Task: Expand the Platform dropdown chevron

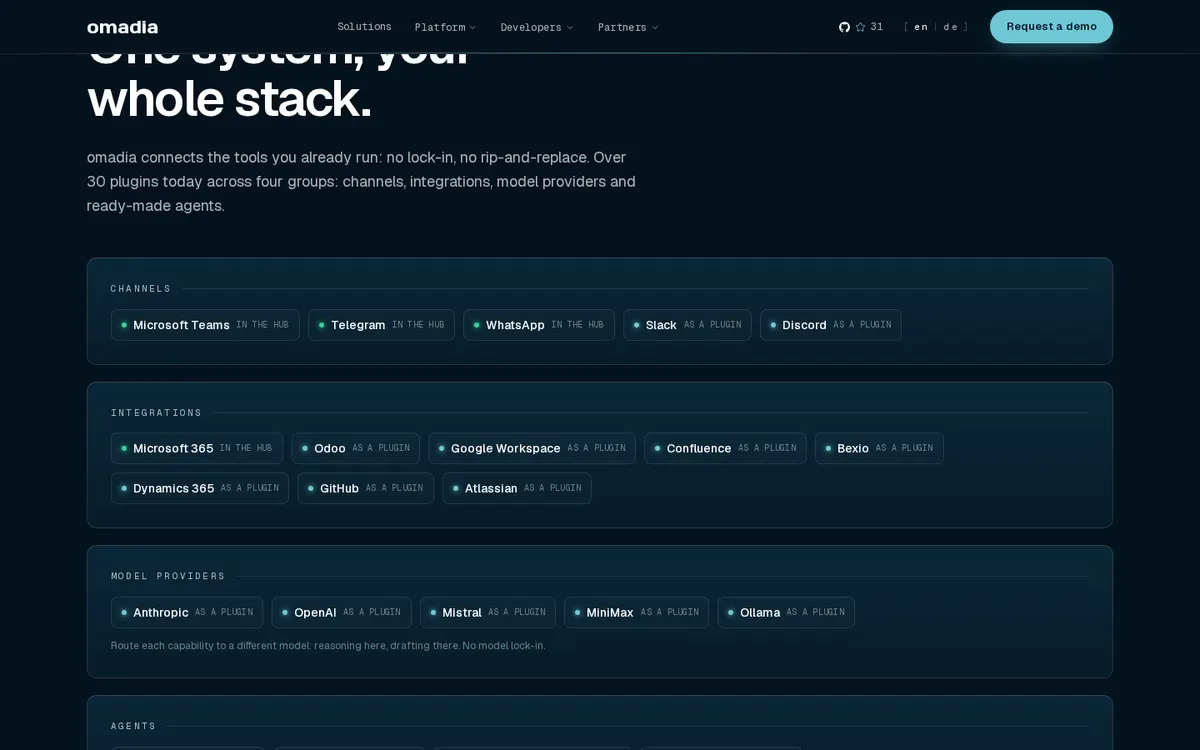Action: pos(473,28)
